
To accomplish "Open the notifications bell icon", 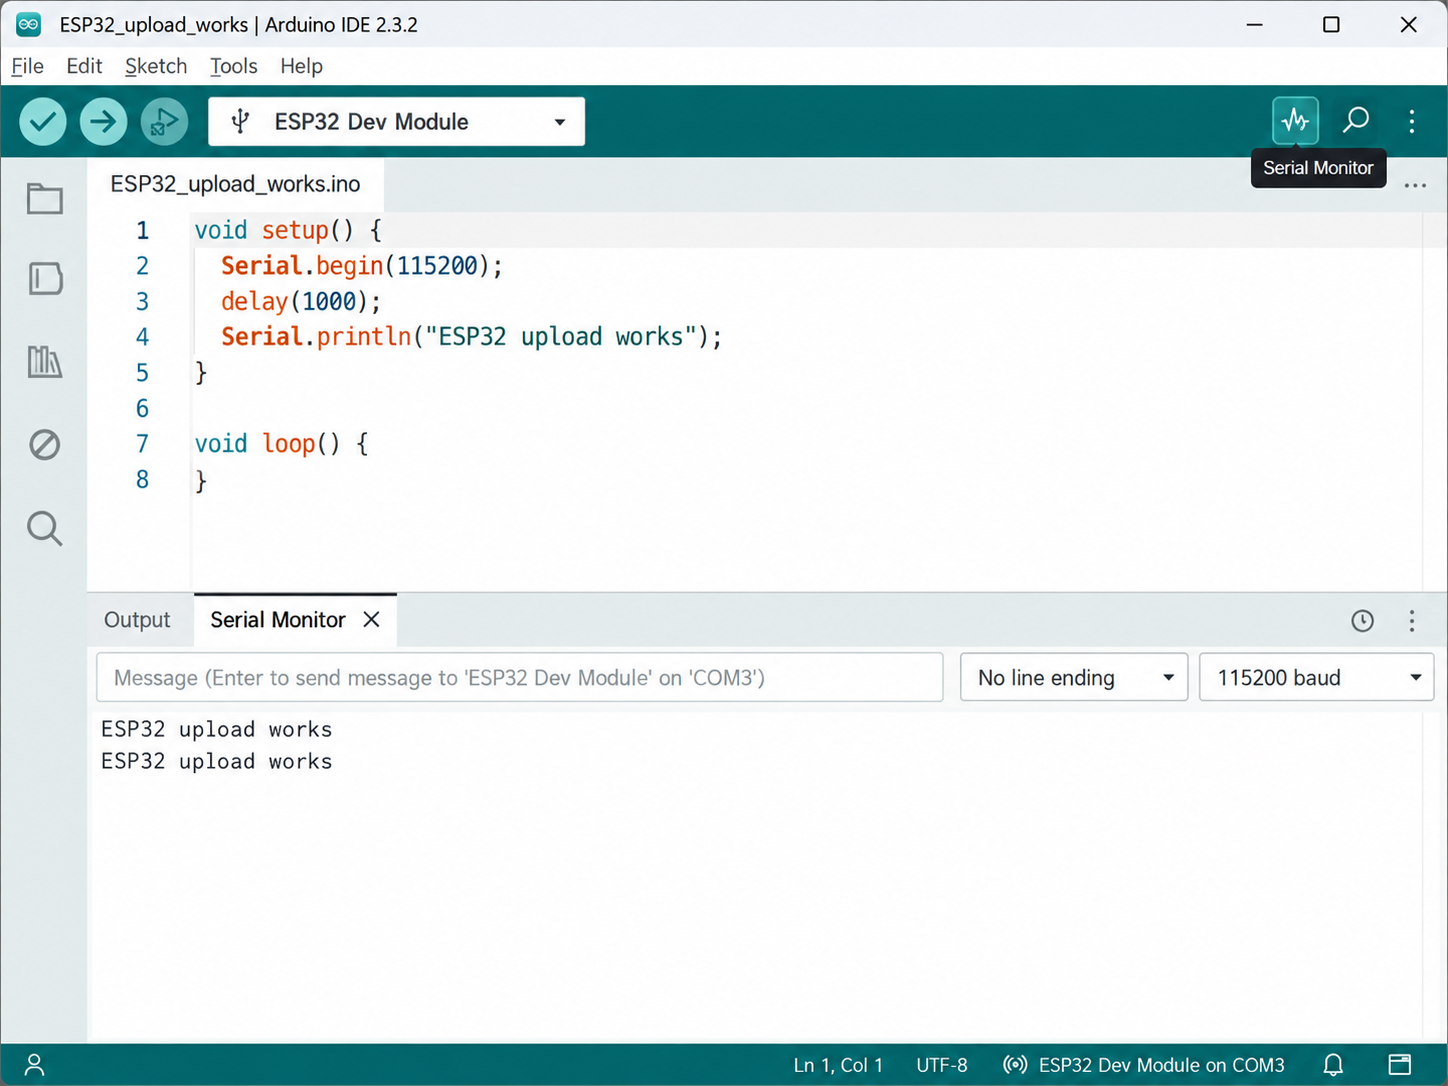I will coord(1333,1065).
